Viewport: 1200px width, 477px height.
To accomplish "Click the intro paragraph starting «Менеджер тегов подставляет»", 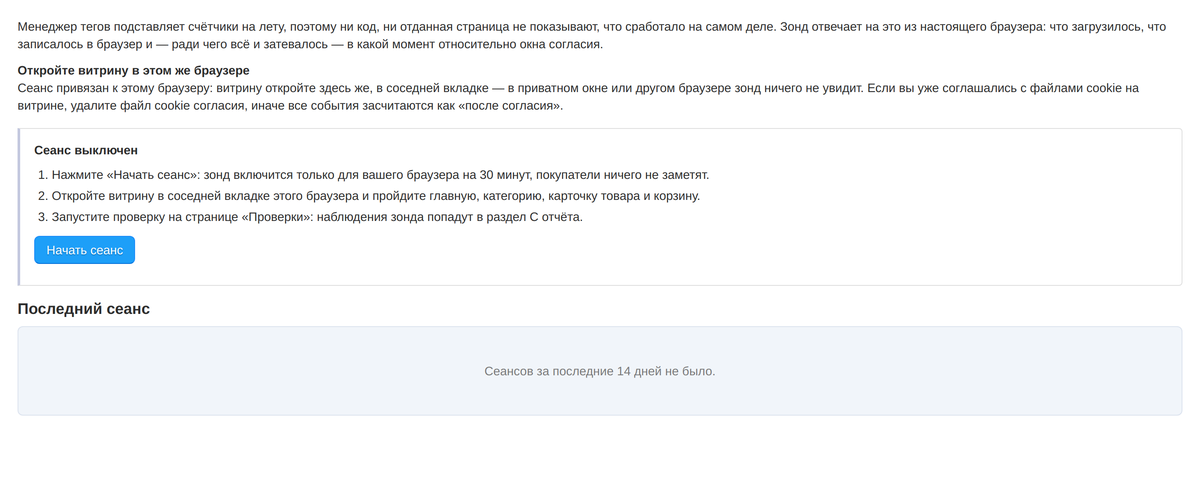I will pos(592,36).
